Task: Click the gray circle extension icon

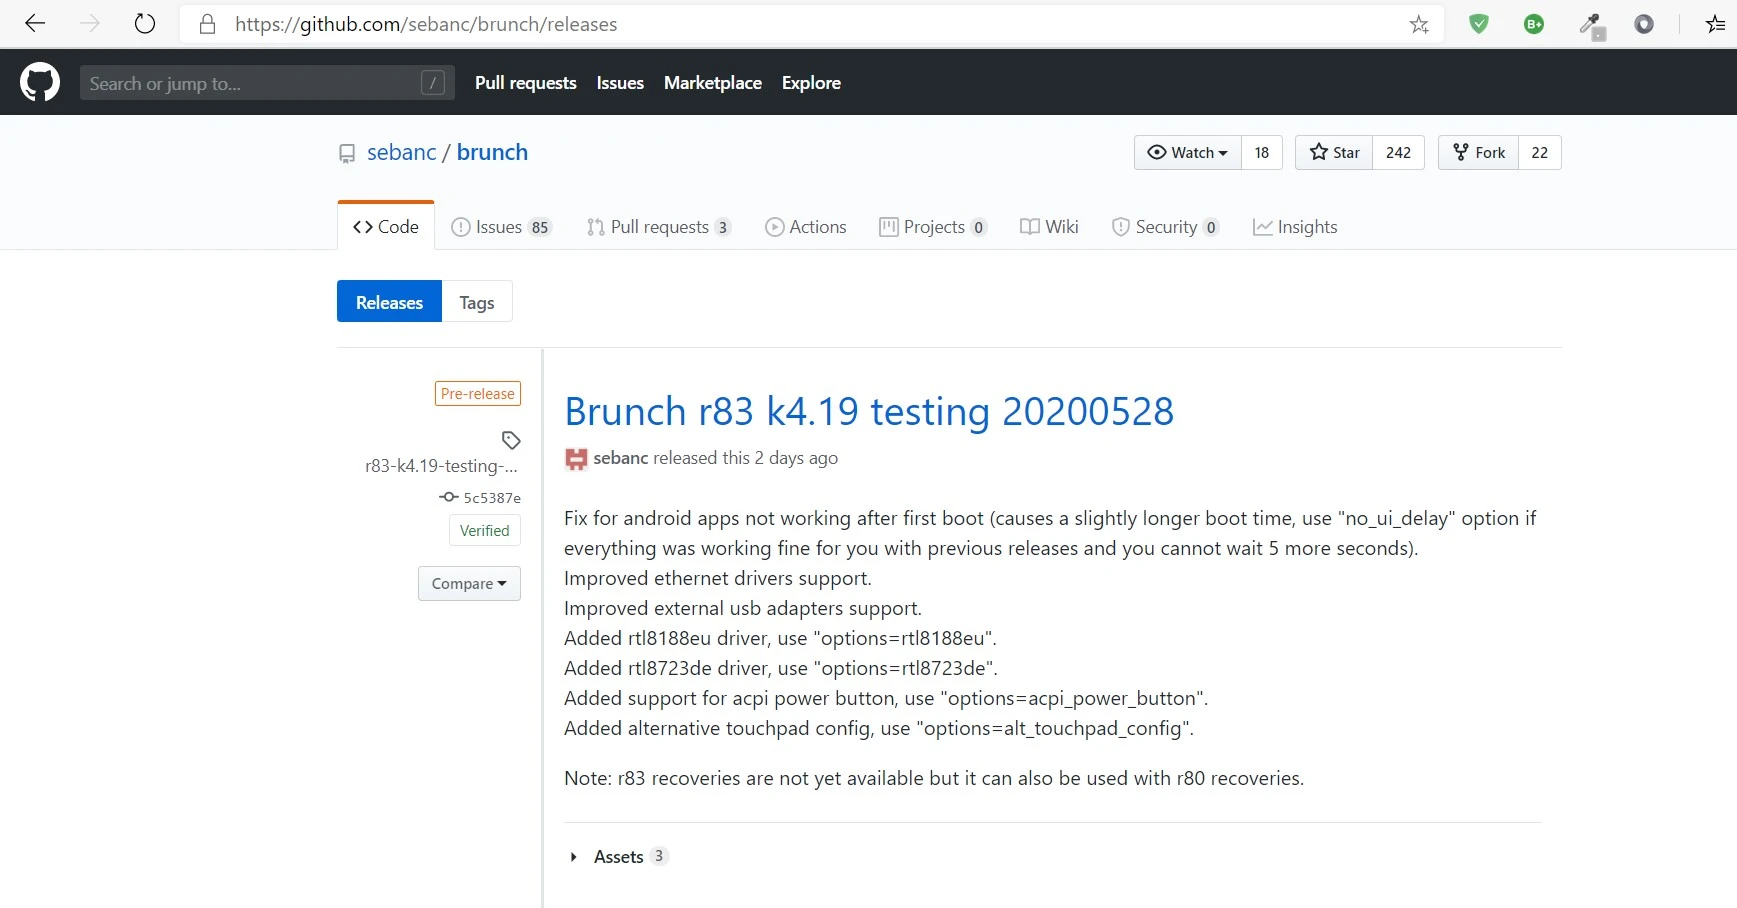Action: tap(1644, 24)
